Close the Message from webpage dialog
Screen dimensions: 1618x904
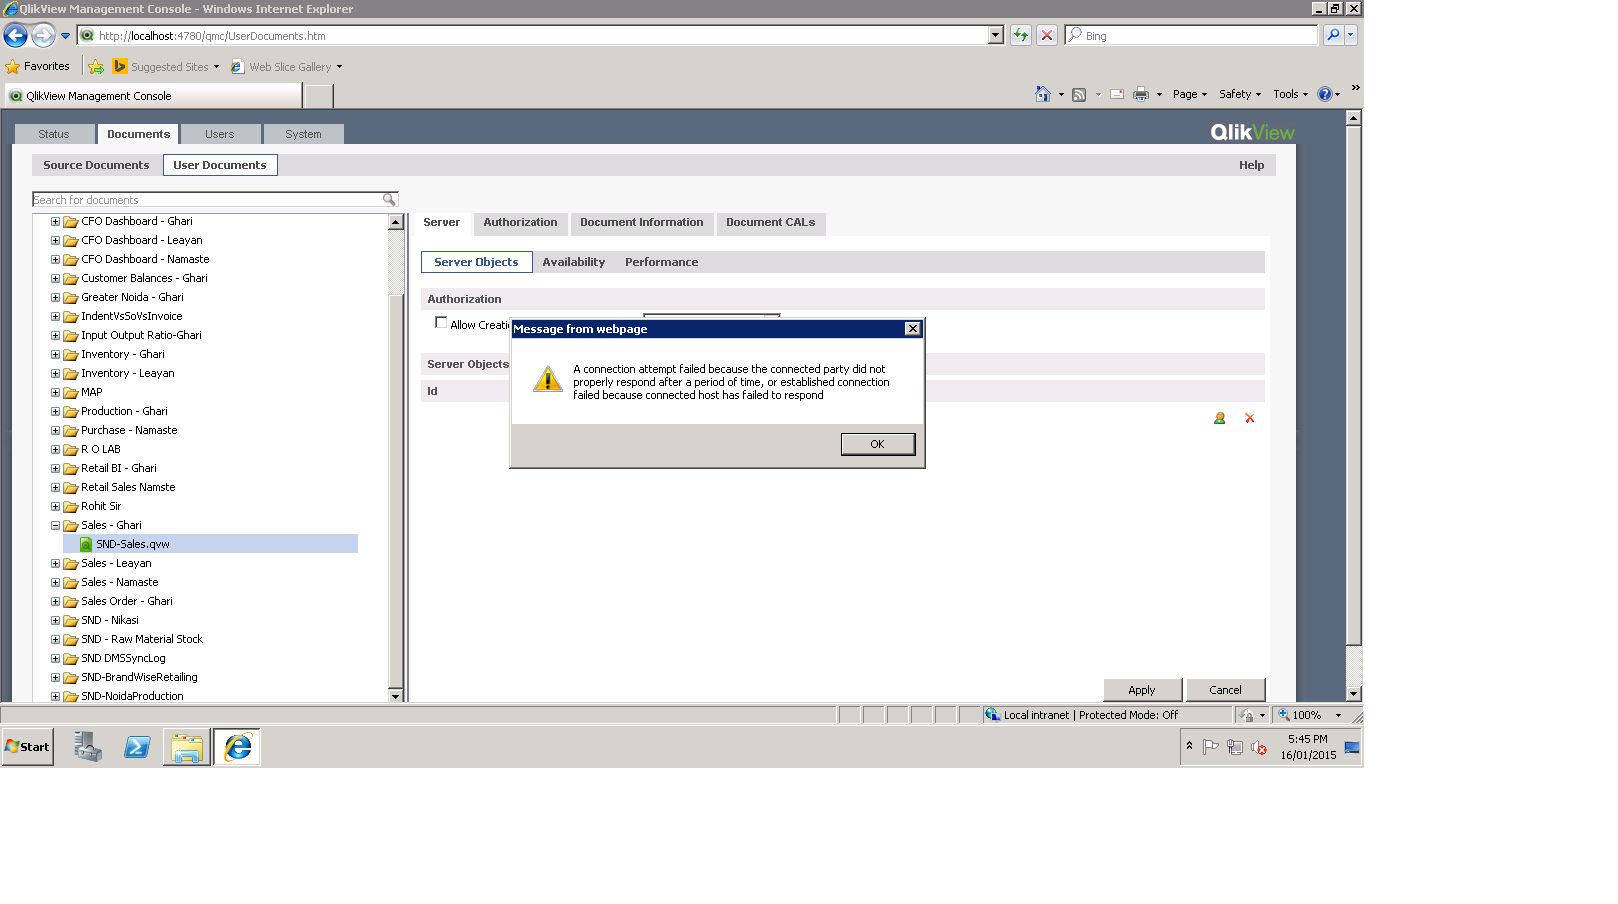(912, 329)
